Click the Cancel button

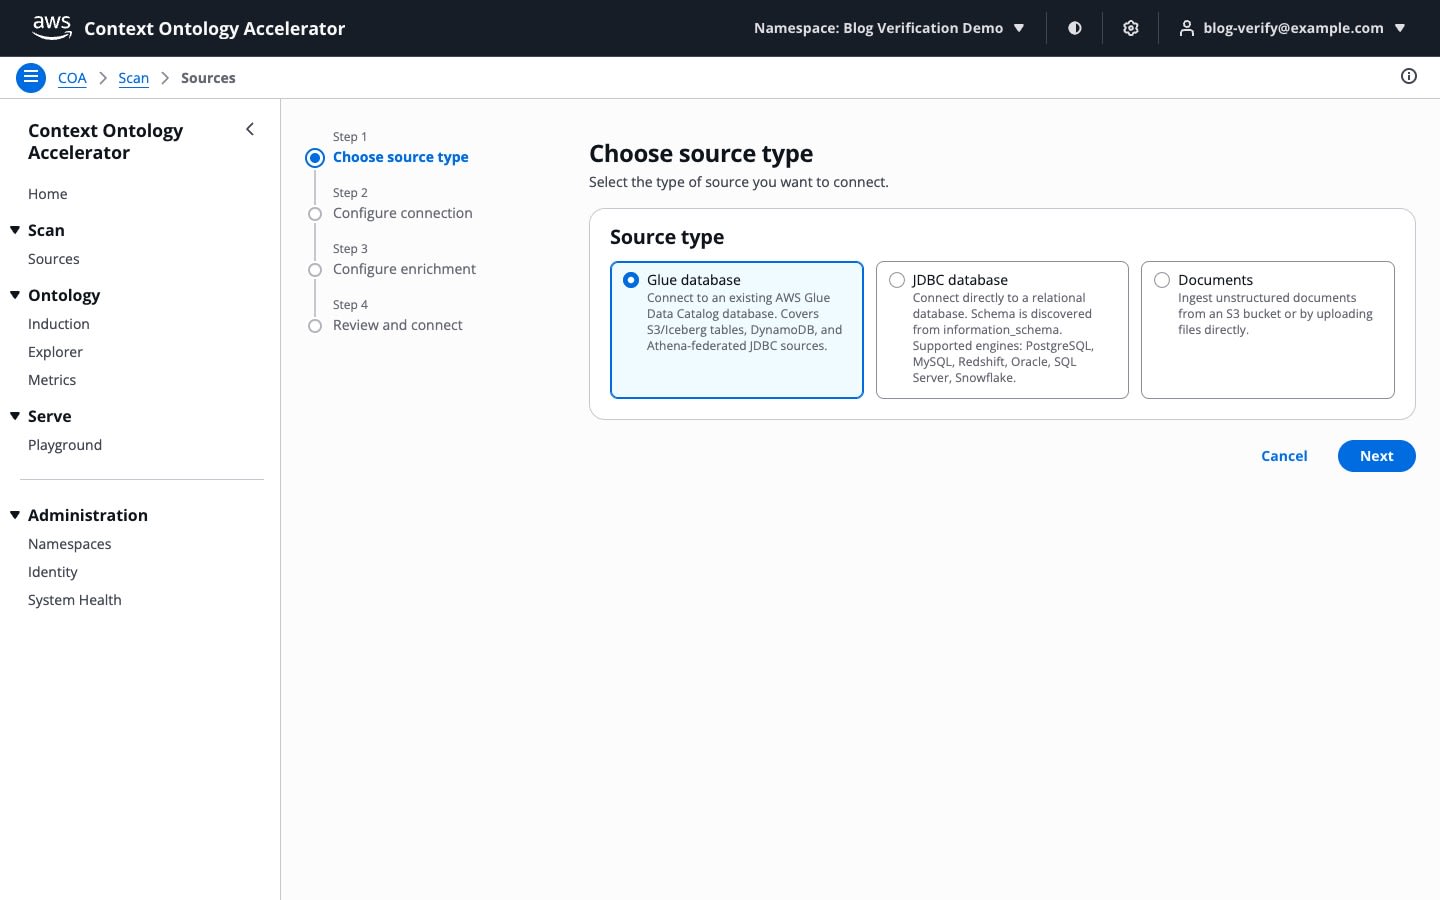(x=1284, y=456)
